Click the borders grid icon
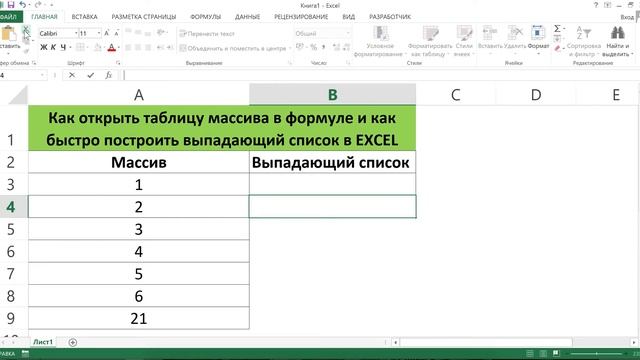Viewport: 640px width, 360px height. pyautogui.click(x=80, y=47)
